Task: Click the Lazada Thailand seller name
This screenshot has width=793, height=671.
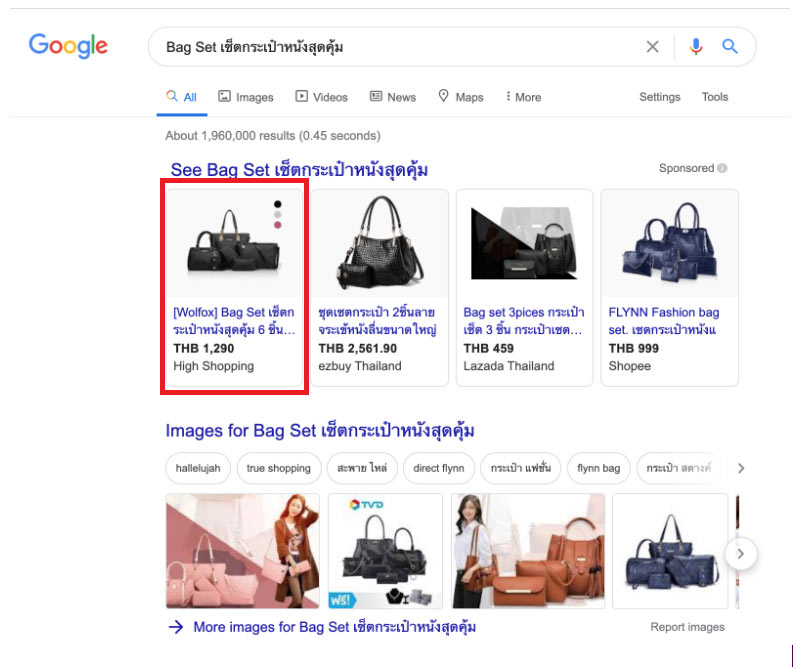Action: 509,366
